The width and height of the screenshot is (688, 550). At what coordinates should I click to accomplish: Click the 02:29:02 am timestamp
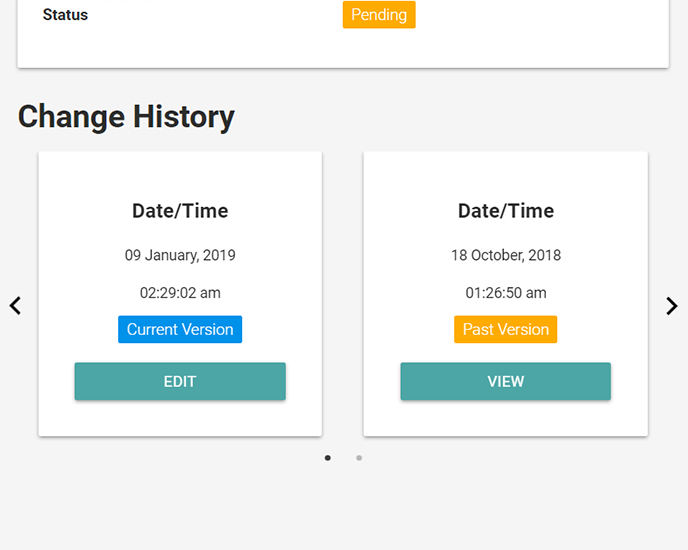[x=180, y=293]
